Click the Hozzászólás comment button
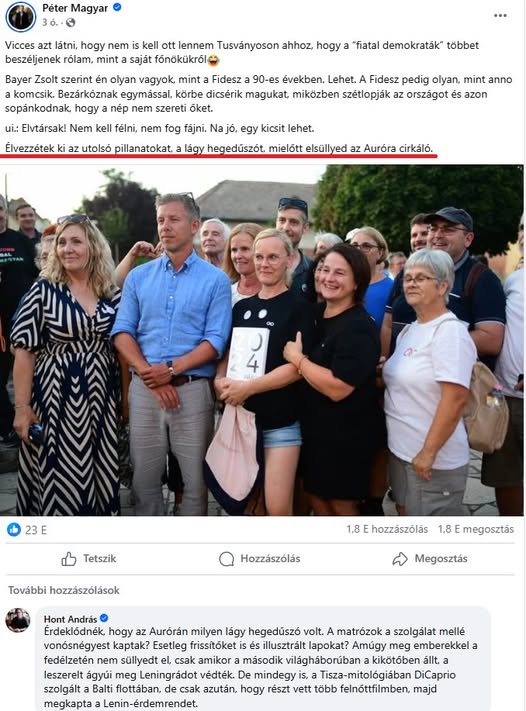 (x=259, y=559)
